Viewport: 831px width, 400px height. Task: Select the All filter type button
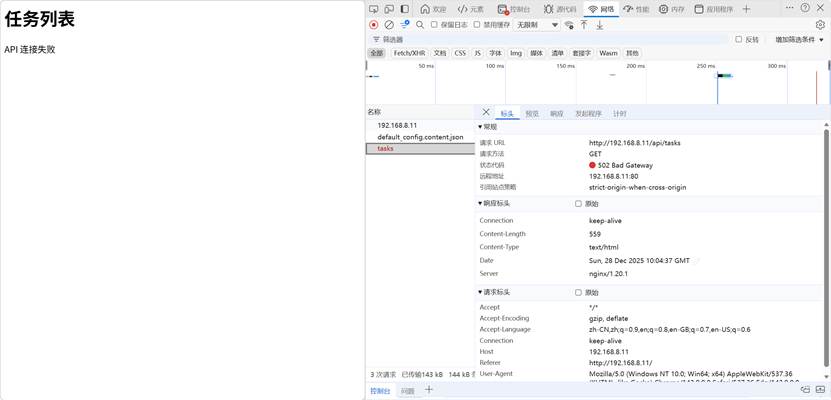coord(376,53)
